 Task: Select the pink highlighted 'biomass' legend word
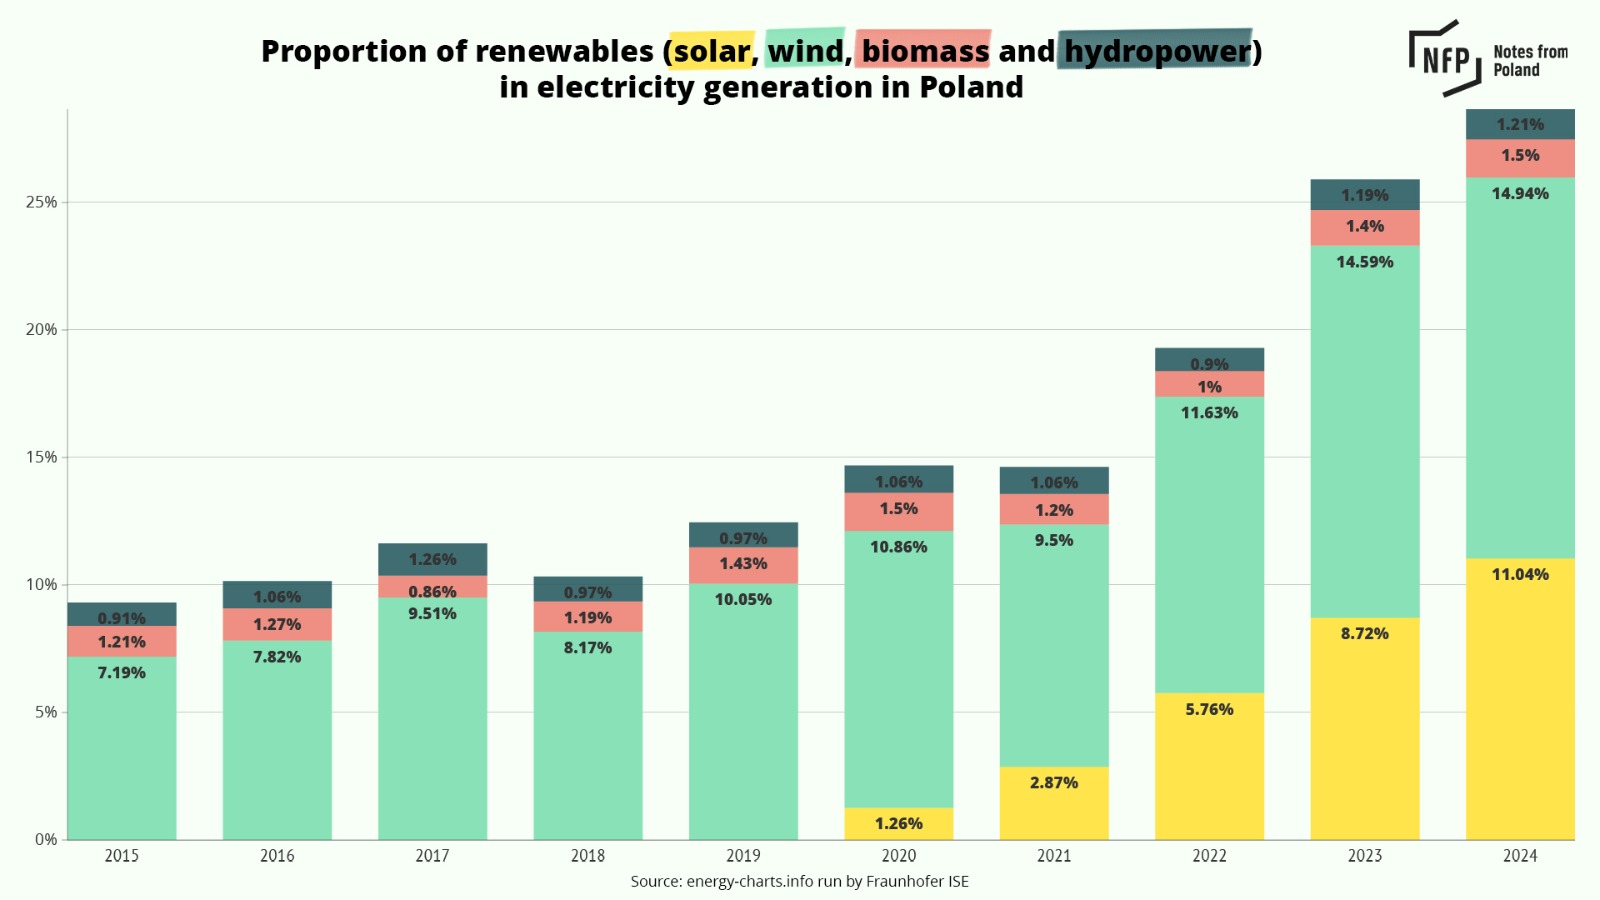pos(924,50)
